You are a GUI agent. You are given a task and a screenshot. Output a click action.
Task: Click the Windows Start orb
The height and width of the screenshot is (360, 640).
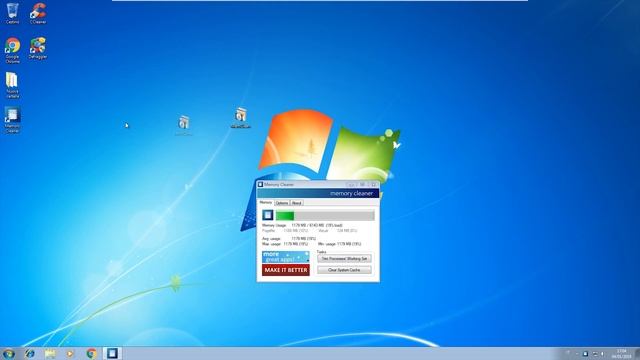point(9,353)
